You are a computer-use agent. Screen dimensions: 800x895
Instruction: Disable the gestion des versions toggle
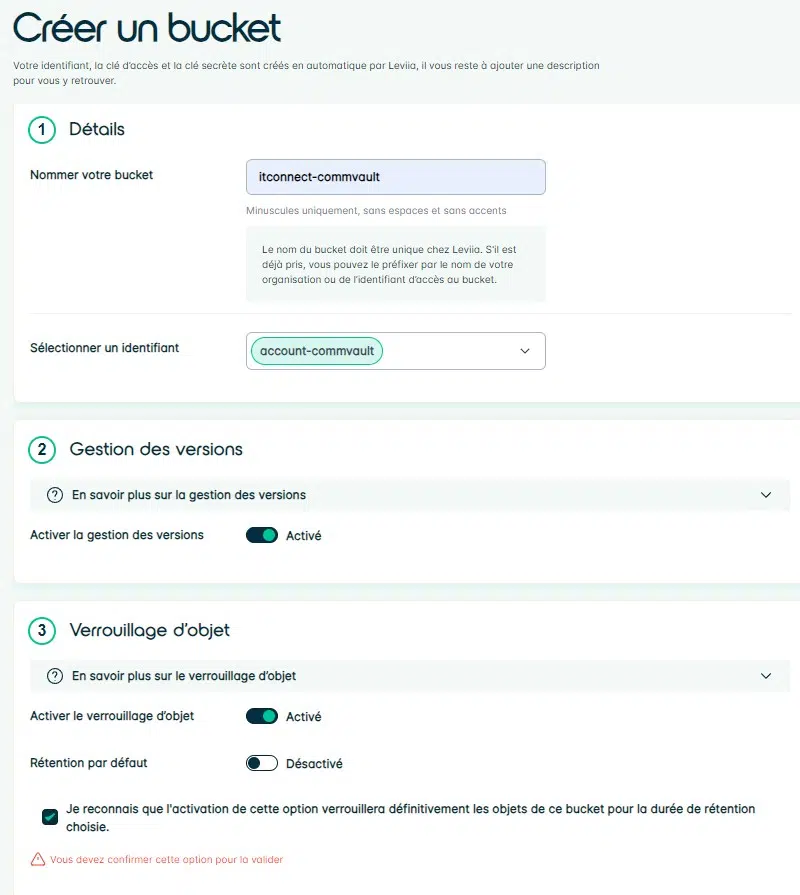(x=262, y=535)
